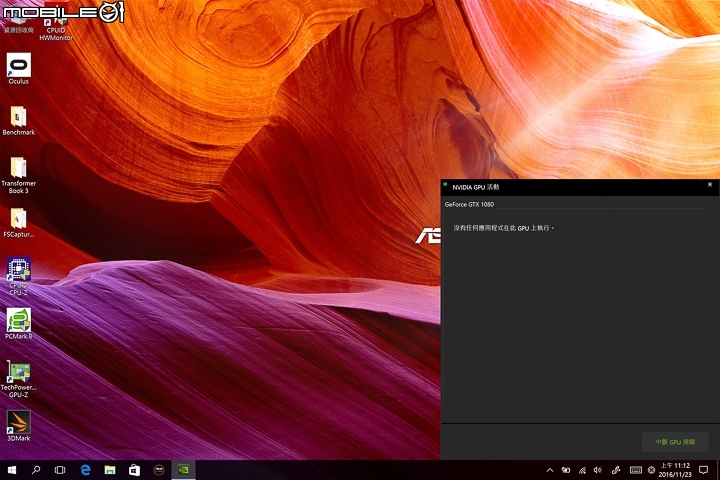Launch 3DMark desktop shortcut

(x=18, y=426)
